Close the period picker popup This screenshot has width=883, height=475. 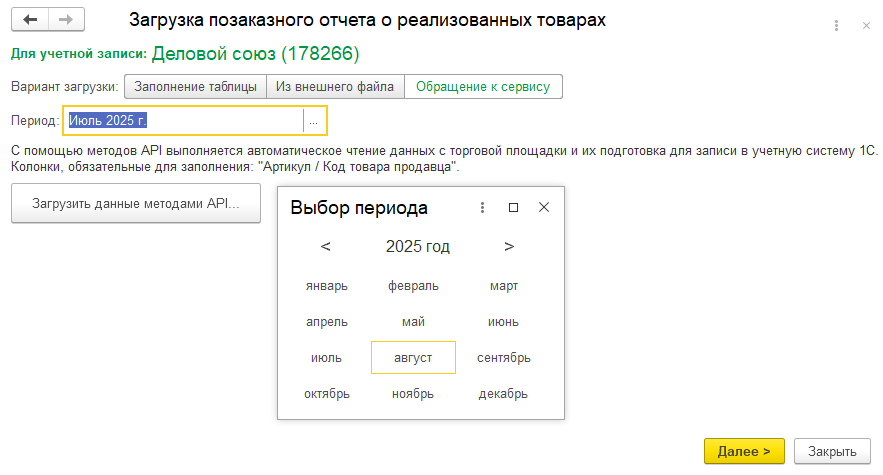tap(544, 208)
